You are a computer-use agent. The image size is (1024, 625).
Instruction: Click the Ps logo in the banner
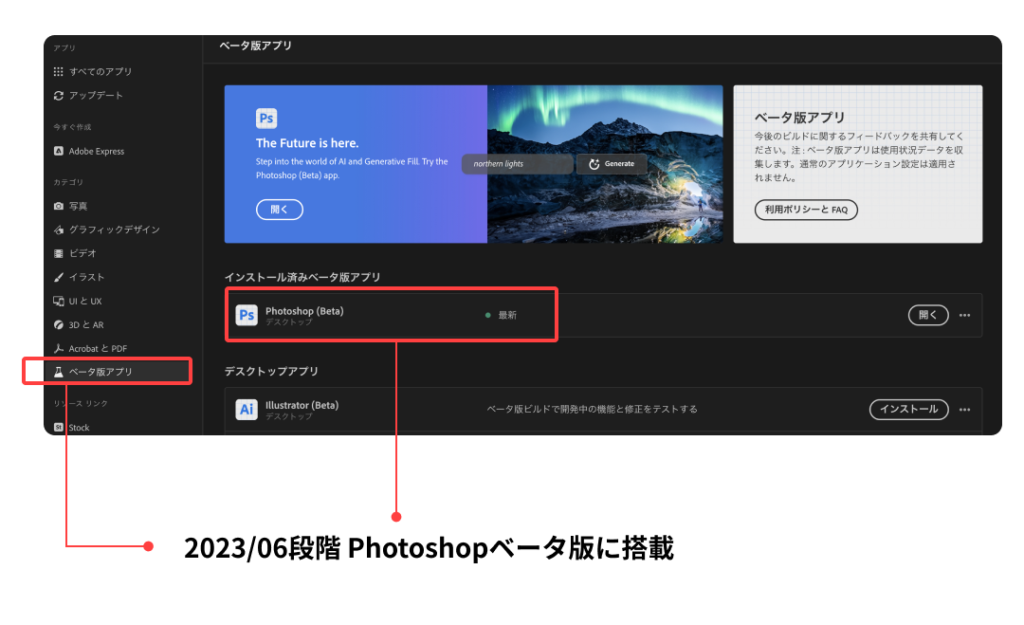click(266, 118)
